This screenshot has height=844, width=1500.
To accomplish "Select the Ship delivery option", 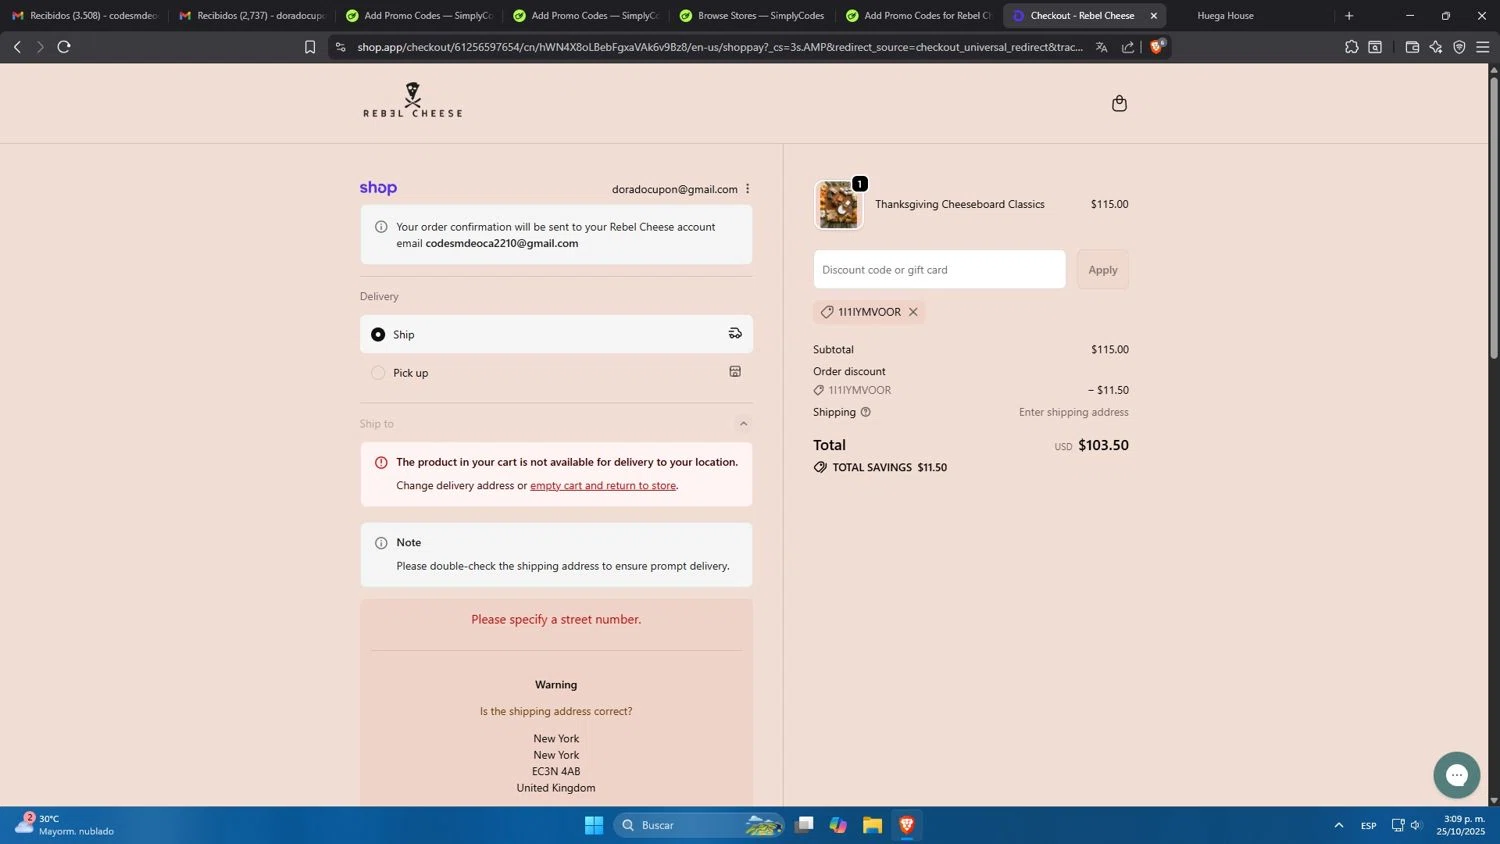I will pyautogui.click(x=556, y=334).
